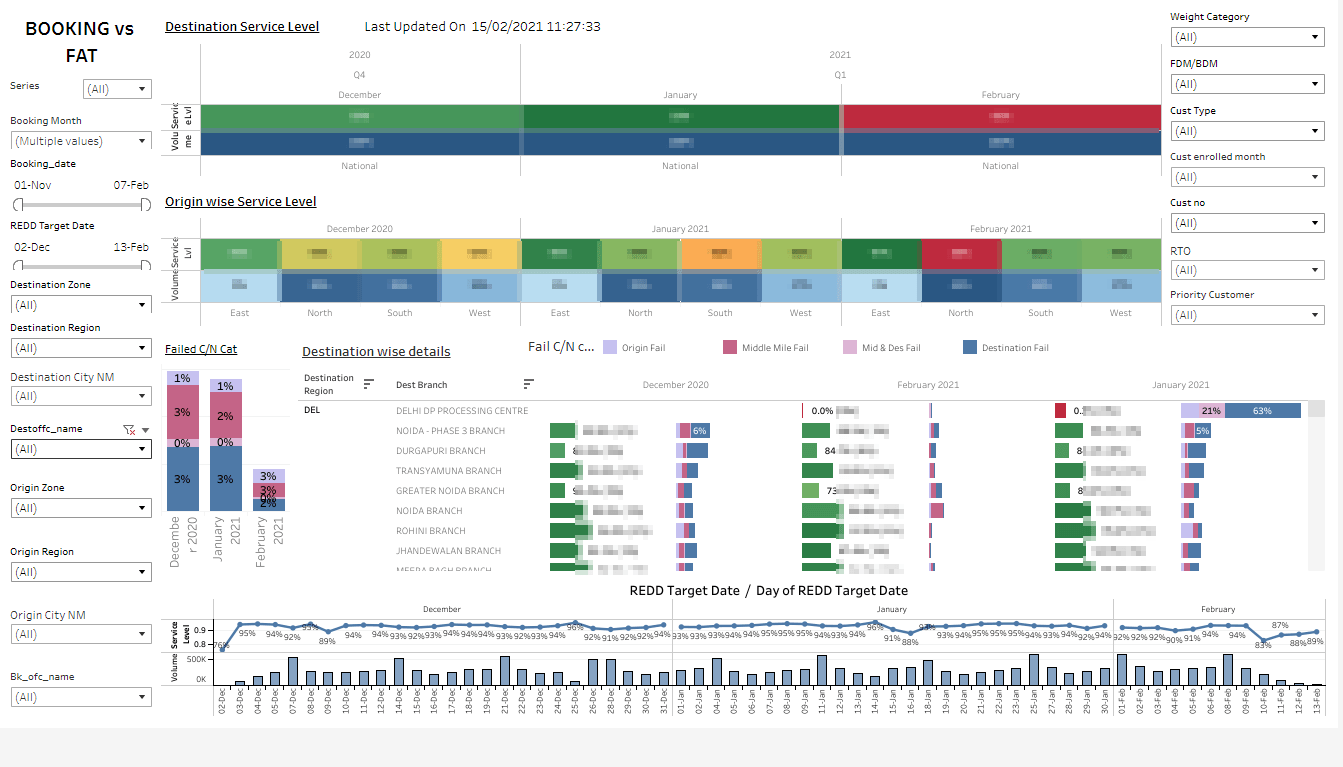Screen dimensions: 1343x767
Task: Open the RTO dropdown
Action: click(1317, 269)
